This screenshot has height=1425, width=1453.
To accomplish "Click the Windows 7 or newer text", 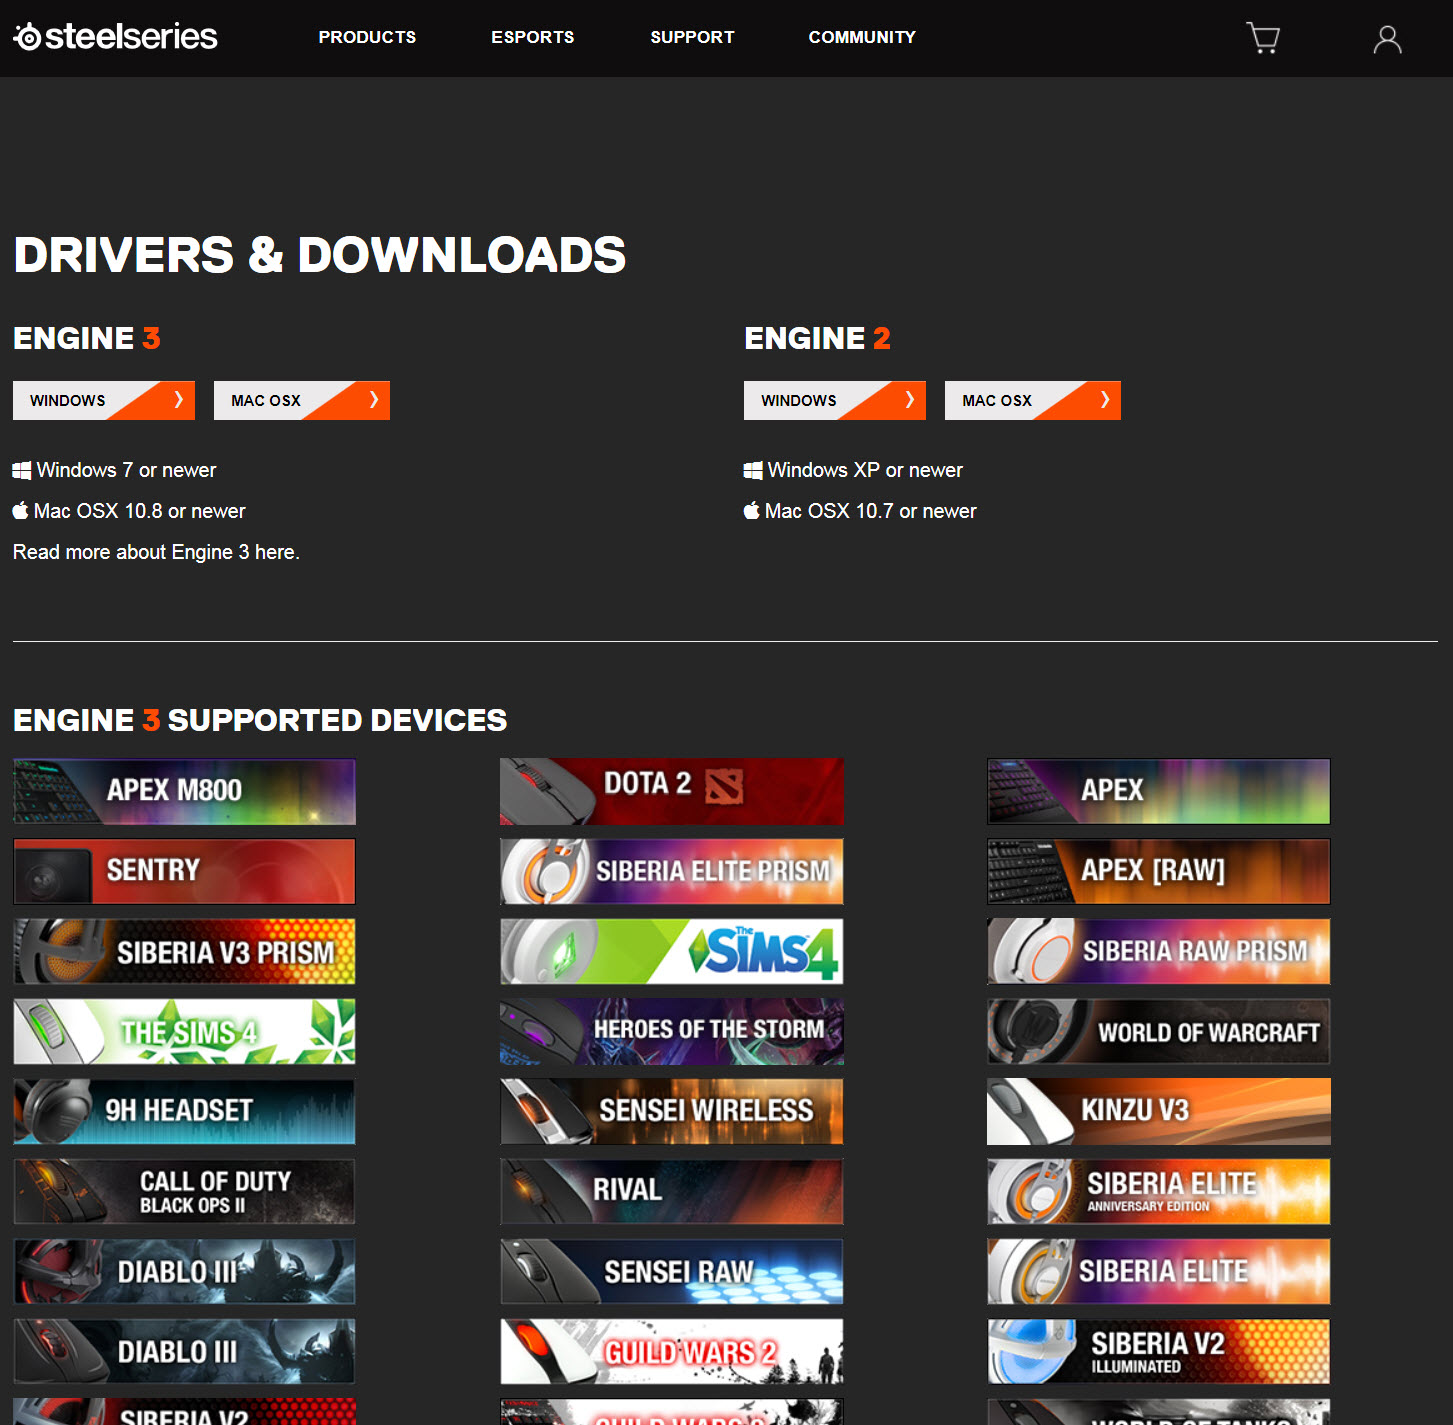I will [126, 470].
